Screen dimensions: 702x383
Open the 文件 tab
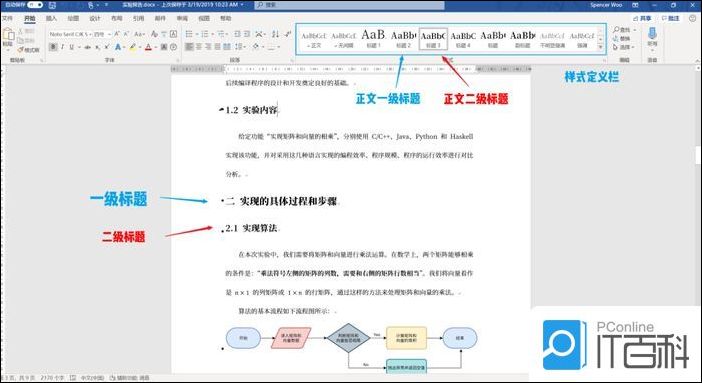tap(7, 18)
